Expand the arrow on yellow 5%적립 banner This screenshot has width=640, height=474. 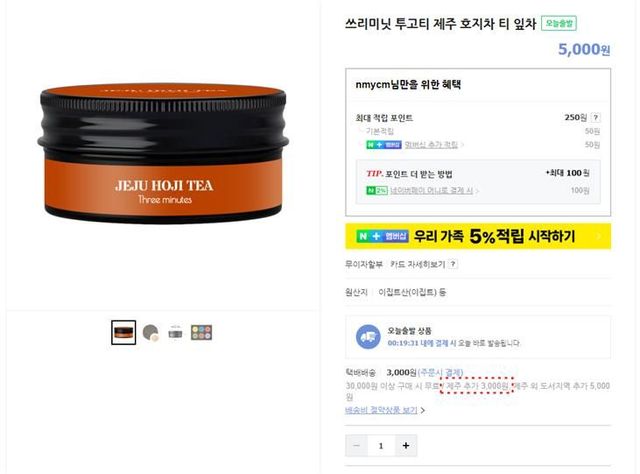(x=599, y=236)
